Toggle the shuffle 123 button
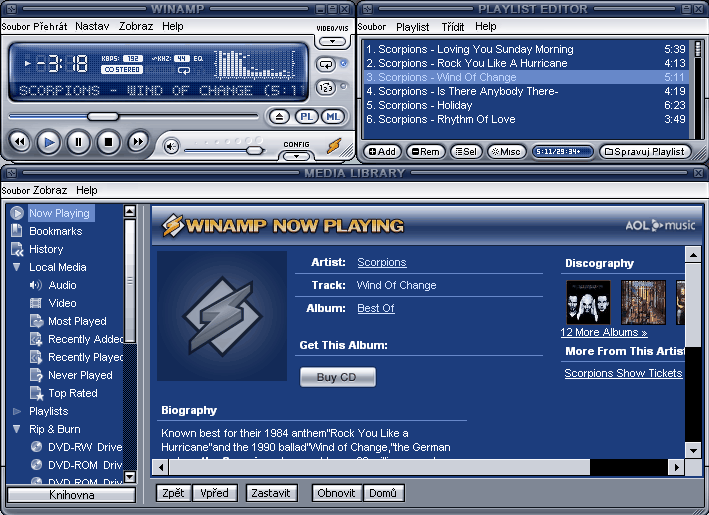This screenshot has height=515, width=709. tap(326, 87)
